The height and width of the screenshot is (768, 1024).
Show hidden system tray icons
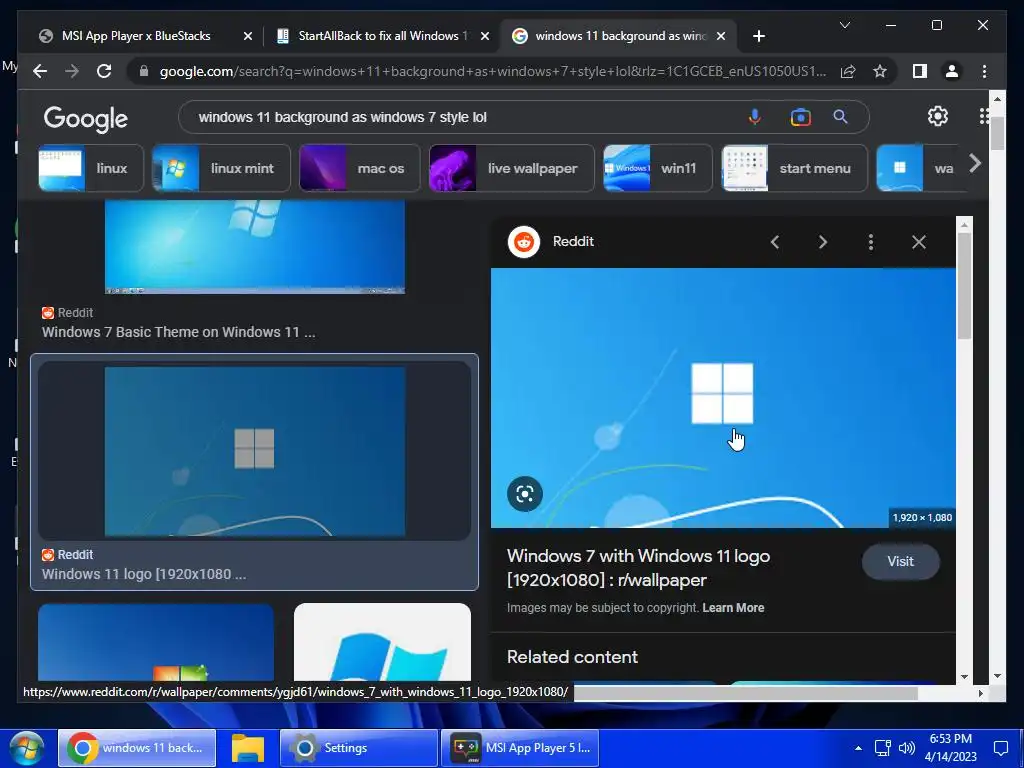[858, 748]
